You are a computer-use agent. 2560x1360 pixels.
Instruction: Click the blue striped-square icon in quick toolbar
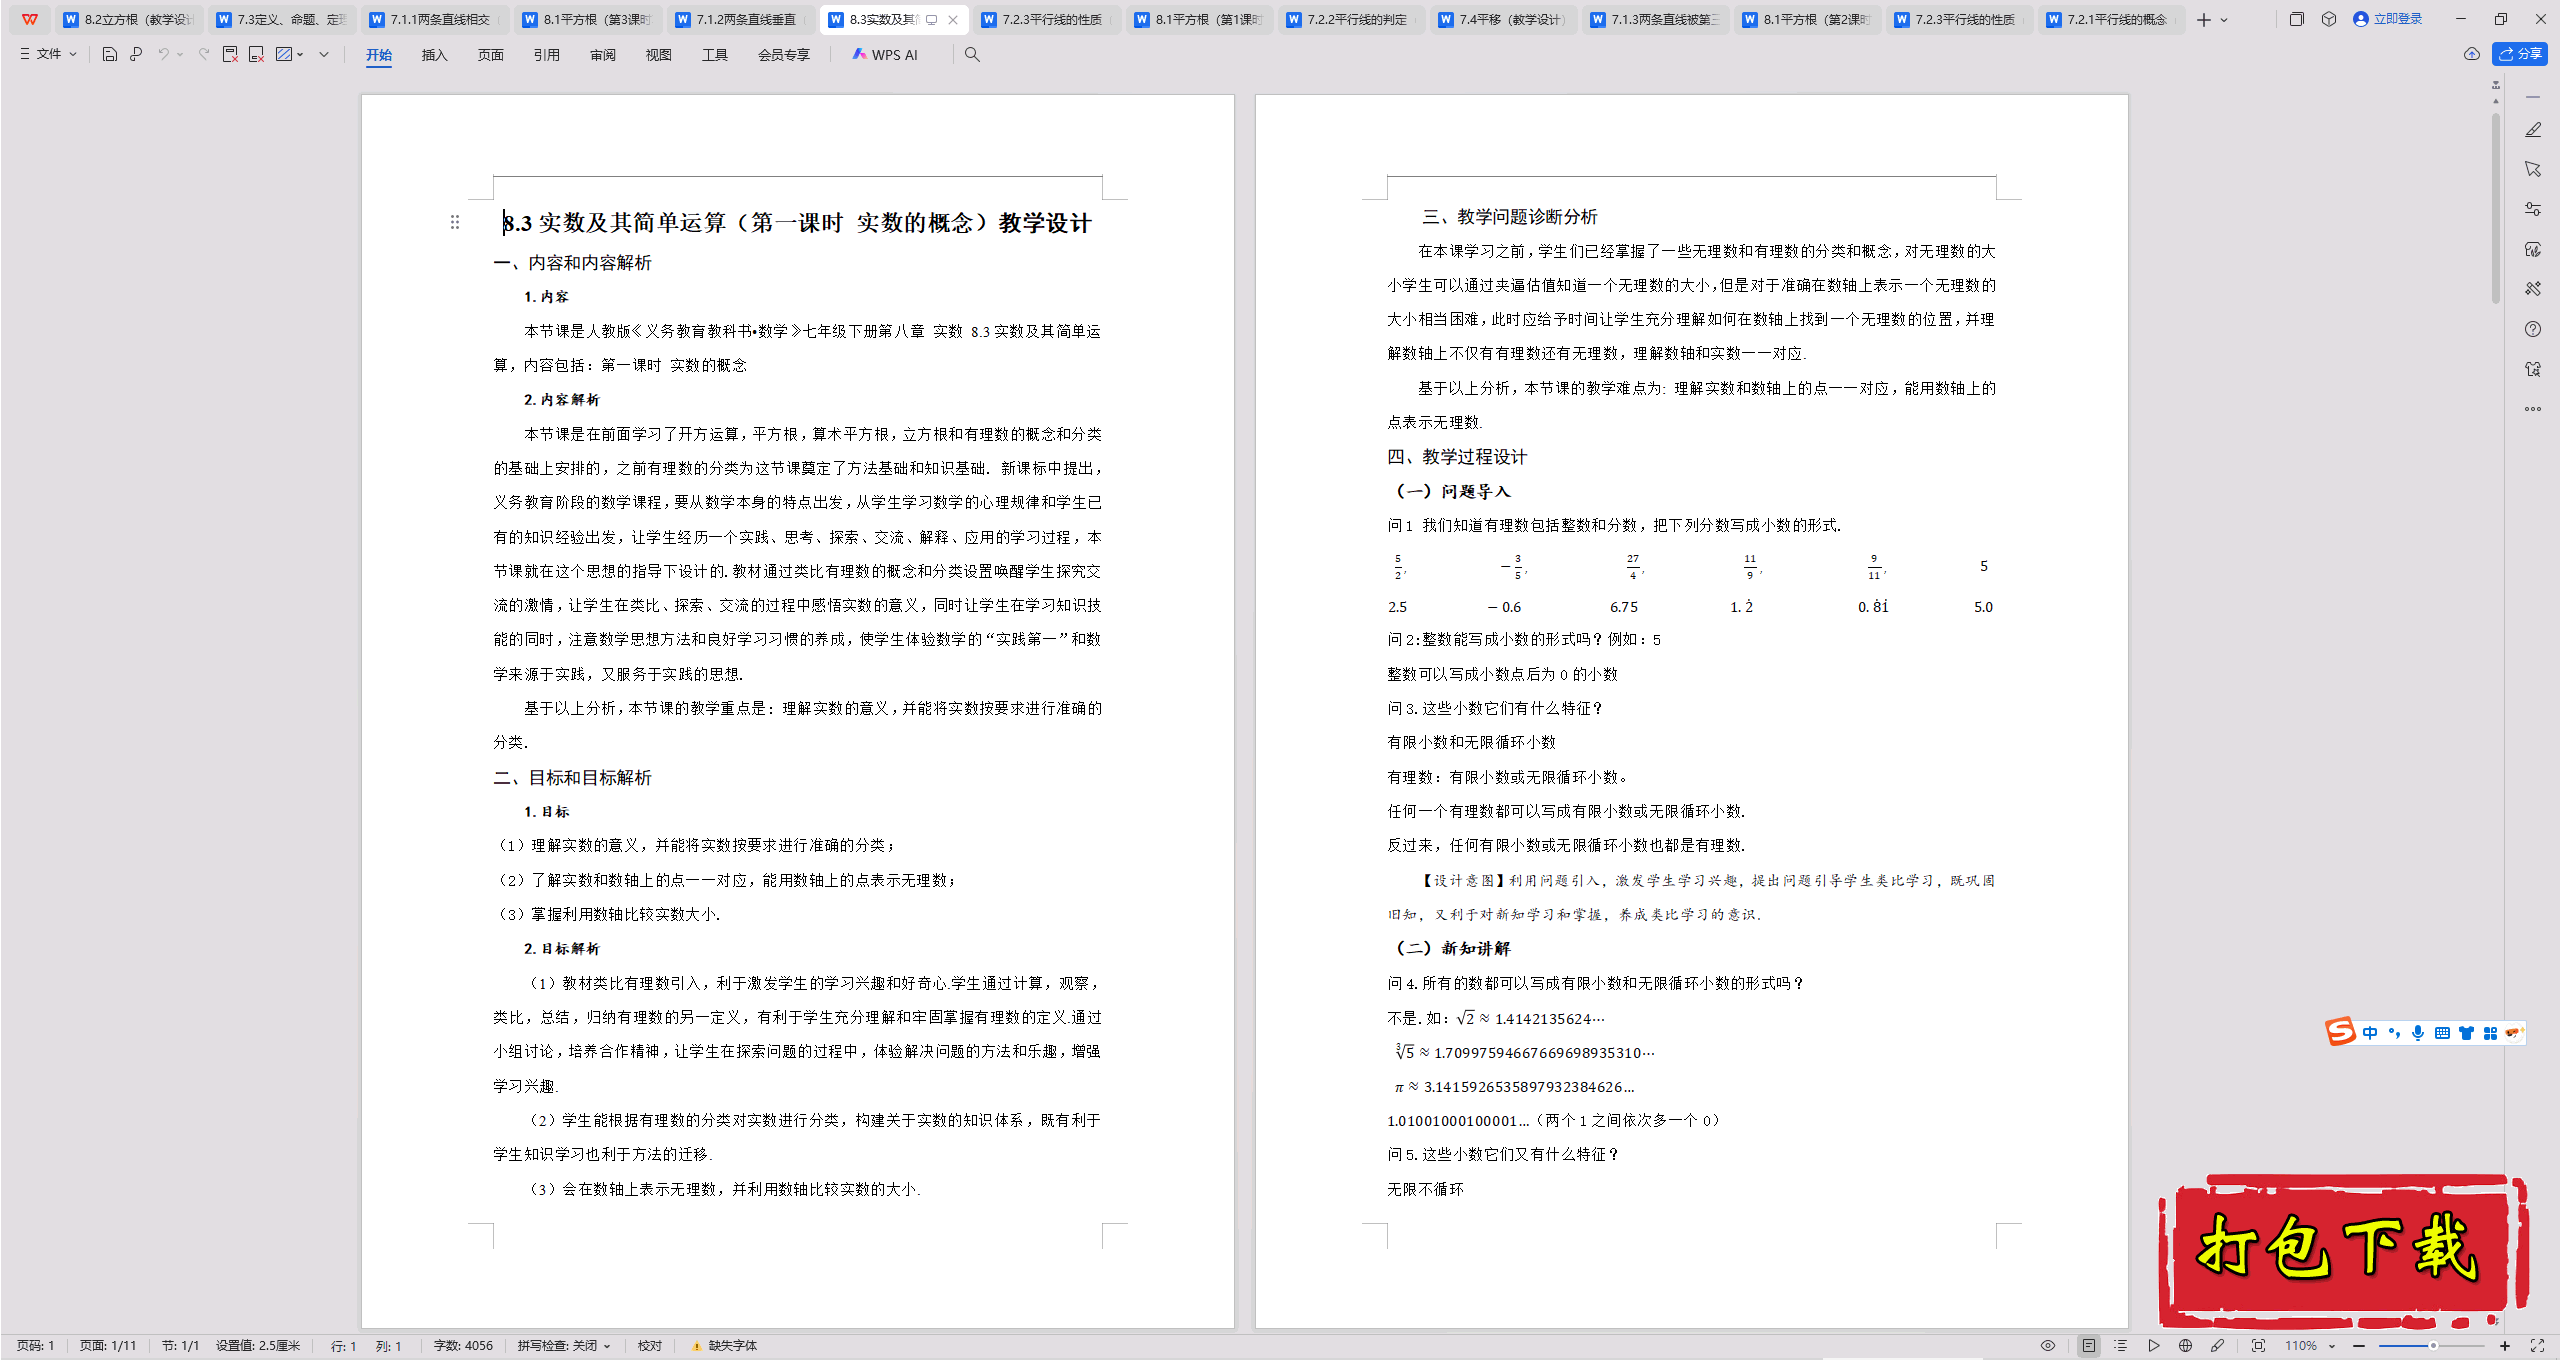pos(284,54)
